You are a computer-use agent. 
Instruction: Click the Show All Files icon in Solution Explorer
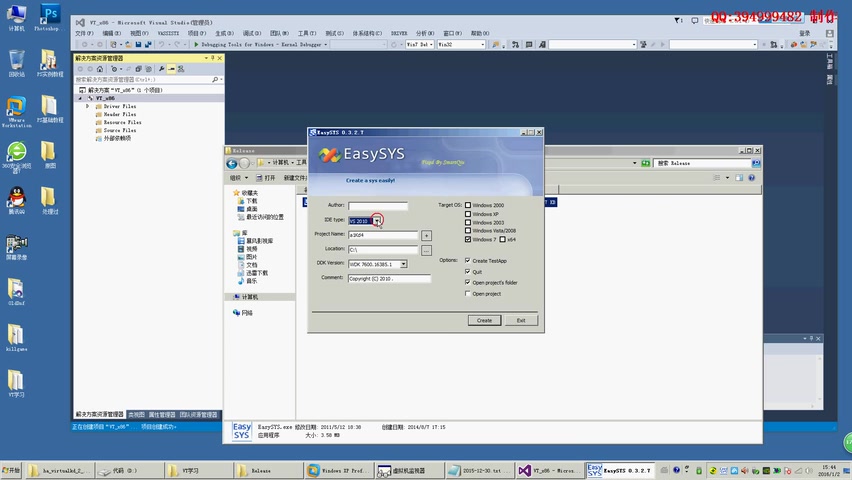coord(148,69)
